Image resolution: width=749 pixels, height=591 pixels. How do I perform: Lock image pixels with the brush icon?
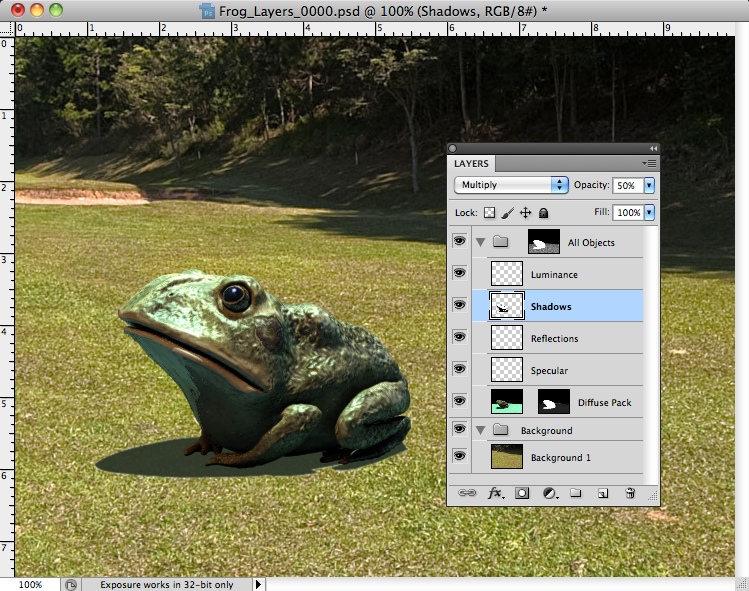[507, 213]
